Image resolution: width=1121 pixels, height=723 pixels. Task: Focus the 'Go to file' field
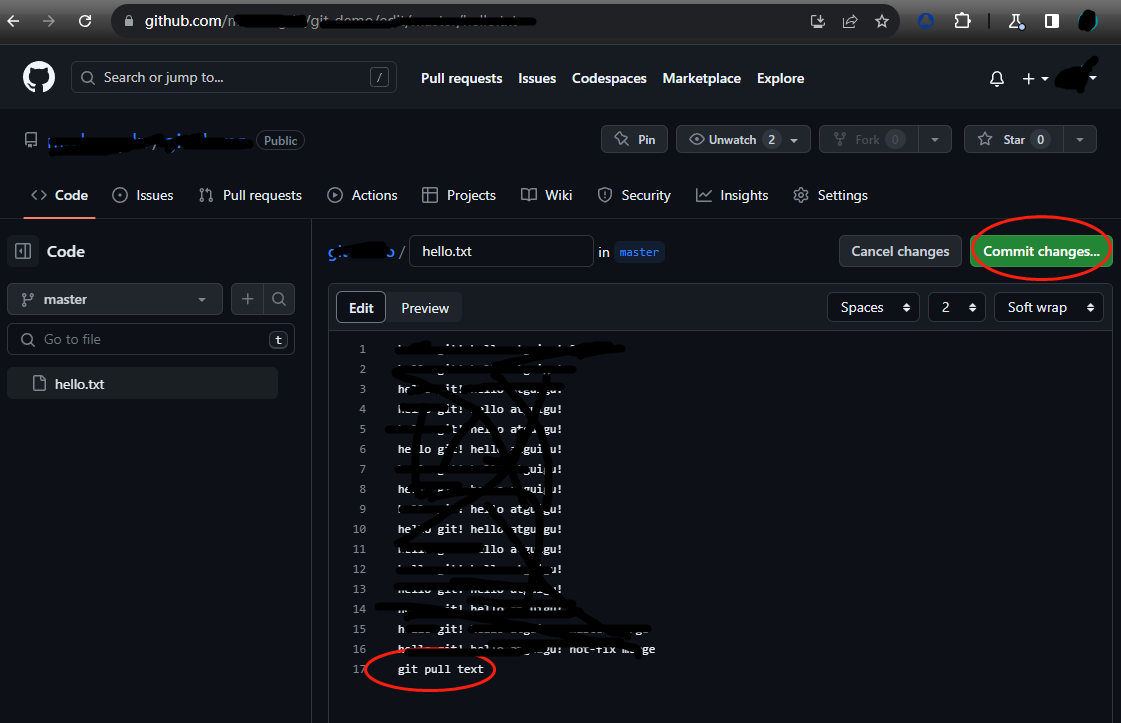pyautogui.click(x=150, y=339)
